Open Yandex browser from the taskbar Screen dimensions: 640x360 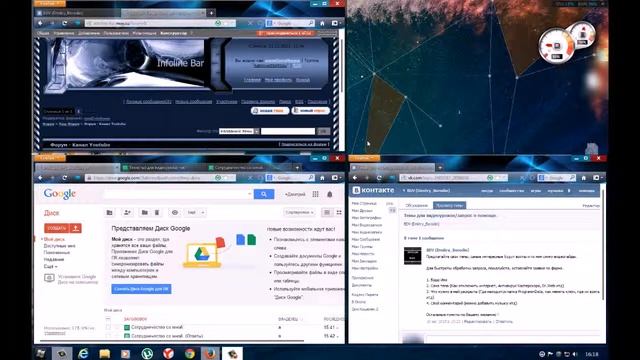click(168, 353)
